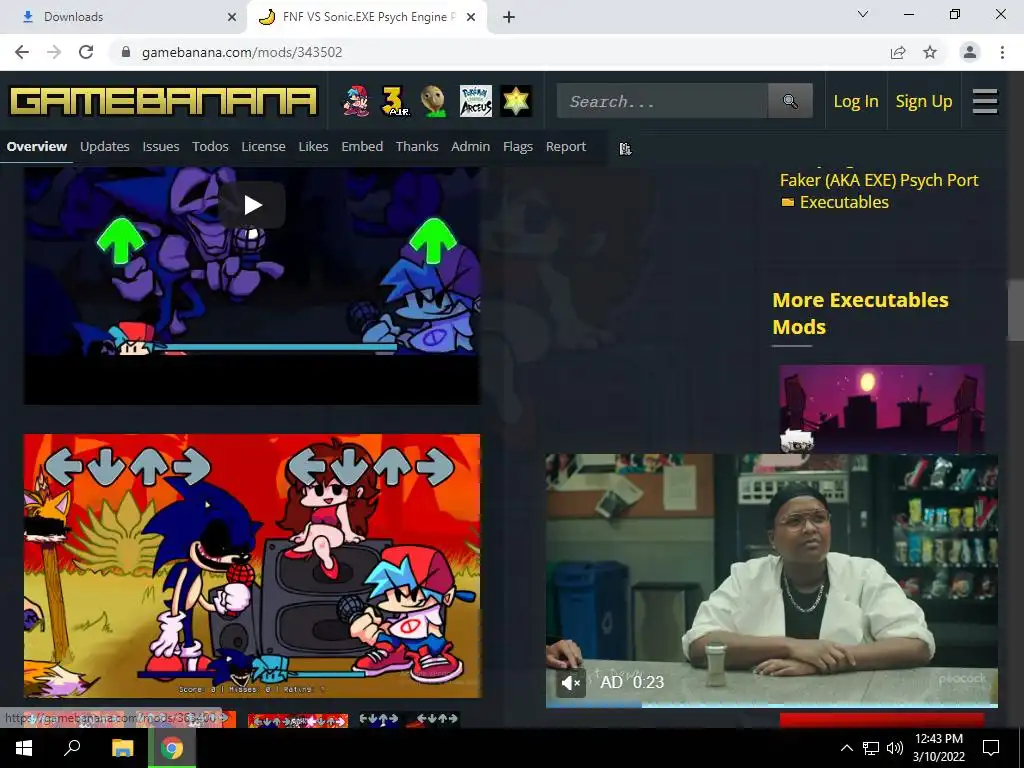Click the ad video progress bar
The height and width of the screenshot is (768, 1024).
click(772, 705)
